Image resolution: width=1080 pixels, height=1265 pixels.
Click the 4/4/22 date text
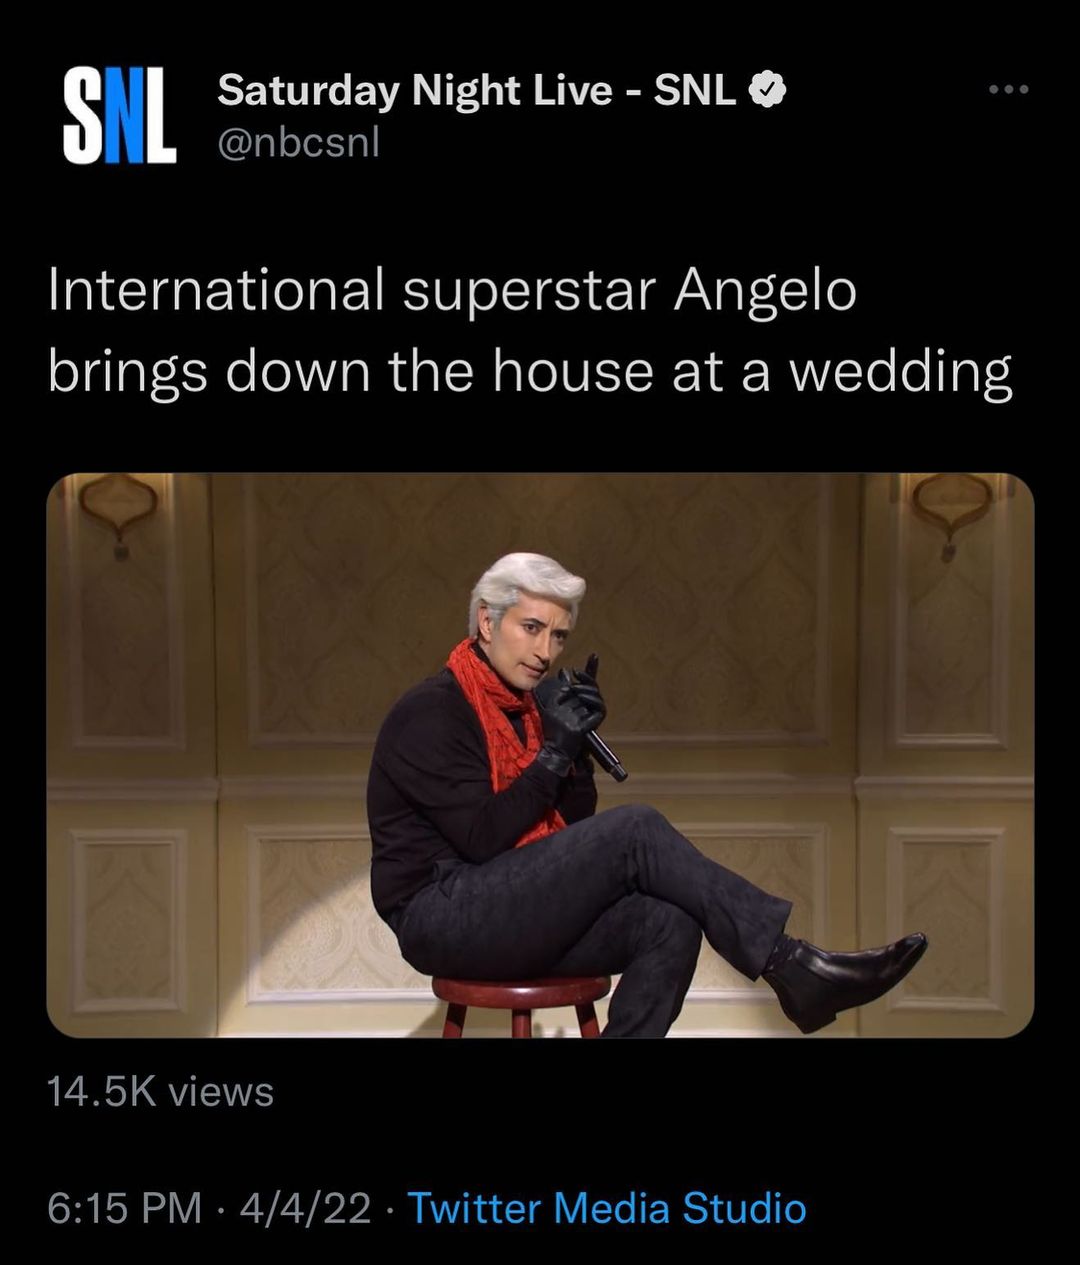pos(305,1208)
